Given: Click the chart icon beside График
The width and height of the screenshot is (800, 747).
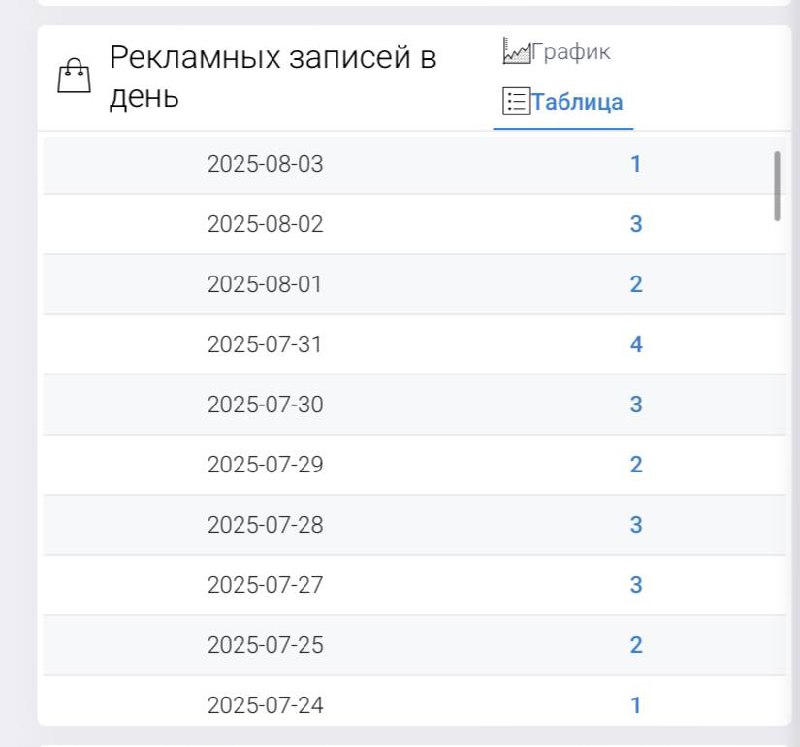Looking at the screenshot, I should click(x=515, y=52).
